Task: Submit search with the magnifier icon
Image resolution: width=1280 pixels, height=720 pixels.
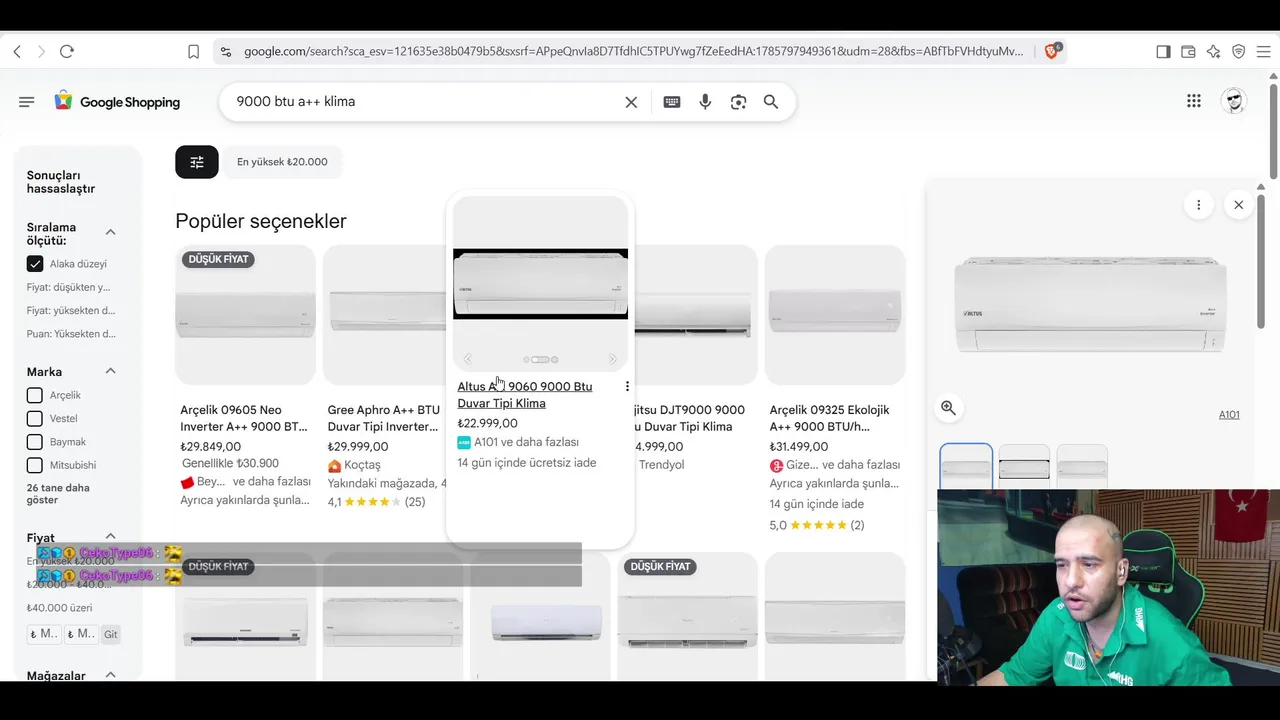Action: (771, 102)
